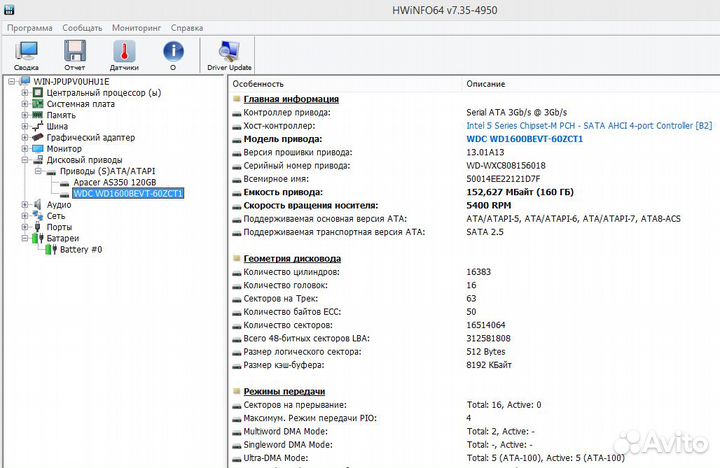Image resolution: width=720 pixels, height=468 pixels.
Task: Expand the Монитор tree node
Action: 25,149
